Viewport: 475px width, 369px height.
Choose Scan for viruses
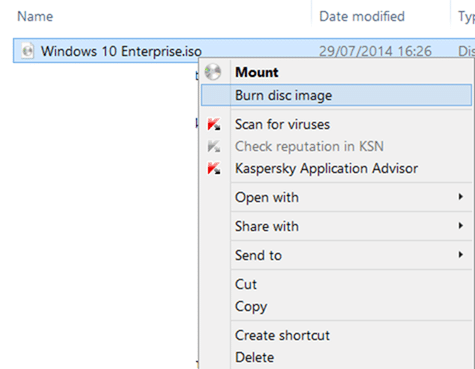click(336, 124)
